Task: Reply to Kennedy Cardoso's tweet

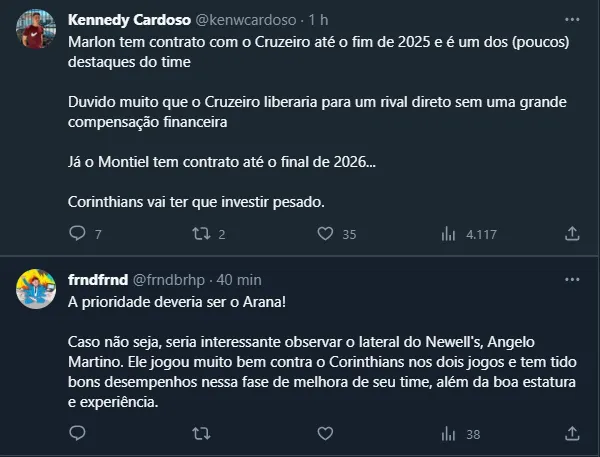Action: point(77,234)
